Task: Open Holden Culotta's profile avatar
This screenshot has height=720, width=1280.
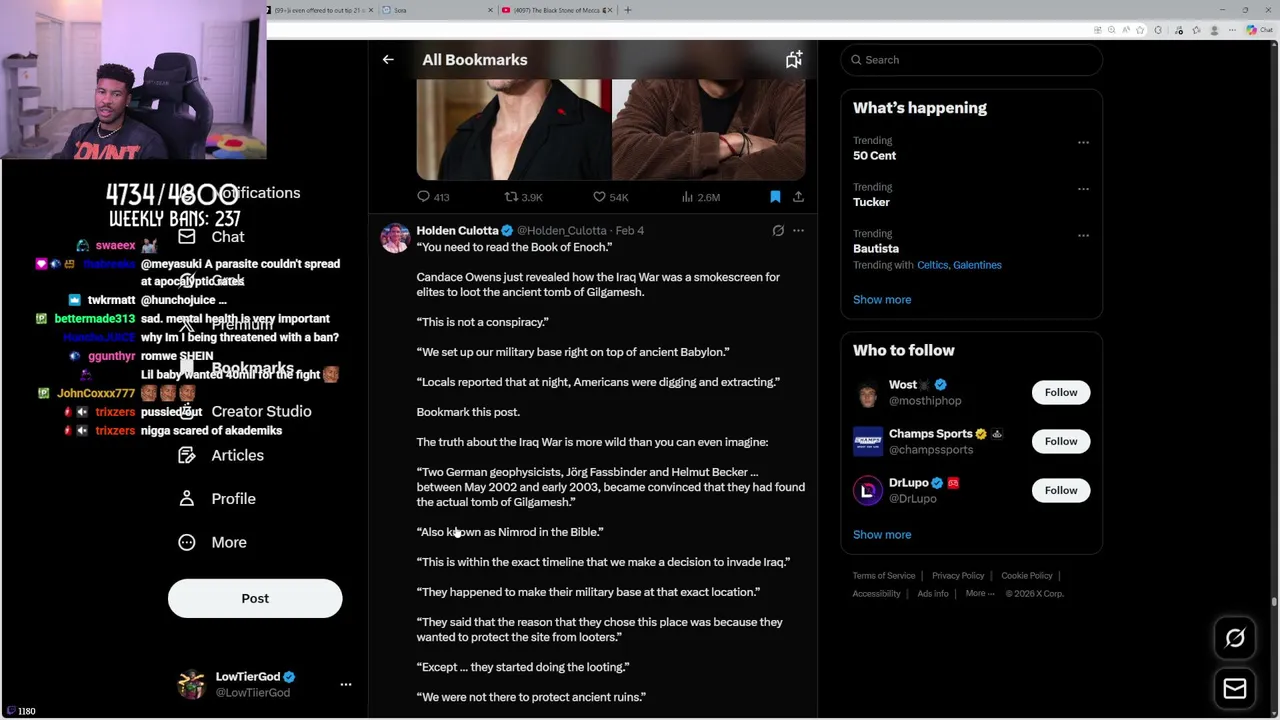Action: pyautogui.click(x=395, y=238)
